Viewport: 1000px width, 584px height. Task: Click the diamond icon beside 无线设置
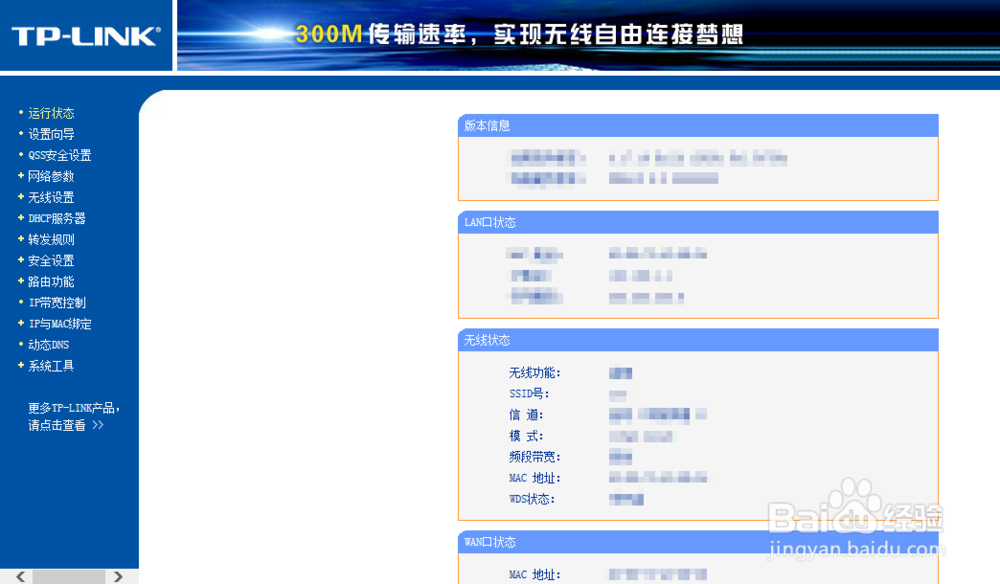tap(22, 197)
